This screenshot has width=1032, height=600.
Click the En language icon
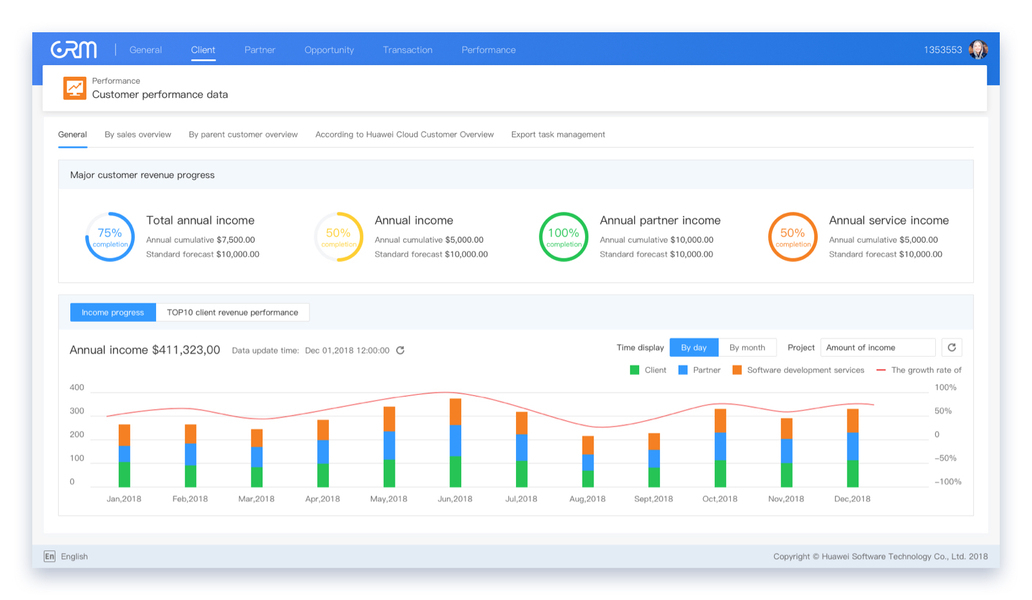click(49, 556)
